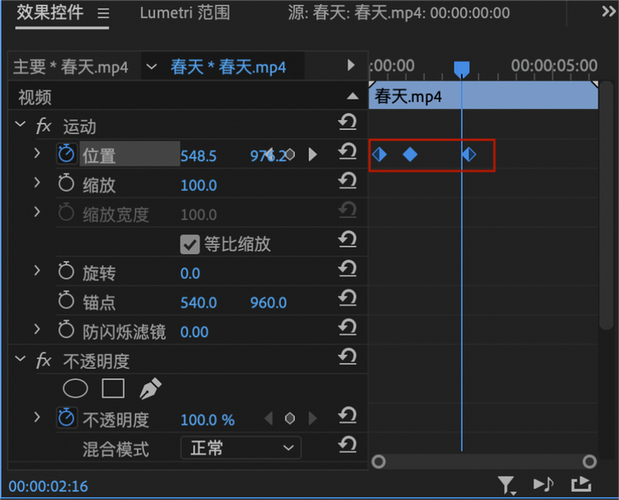
Task: Collapse the 不透明度 effect group
Action: click(20, 359)
